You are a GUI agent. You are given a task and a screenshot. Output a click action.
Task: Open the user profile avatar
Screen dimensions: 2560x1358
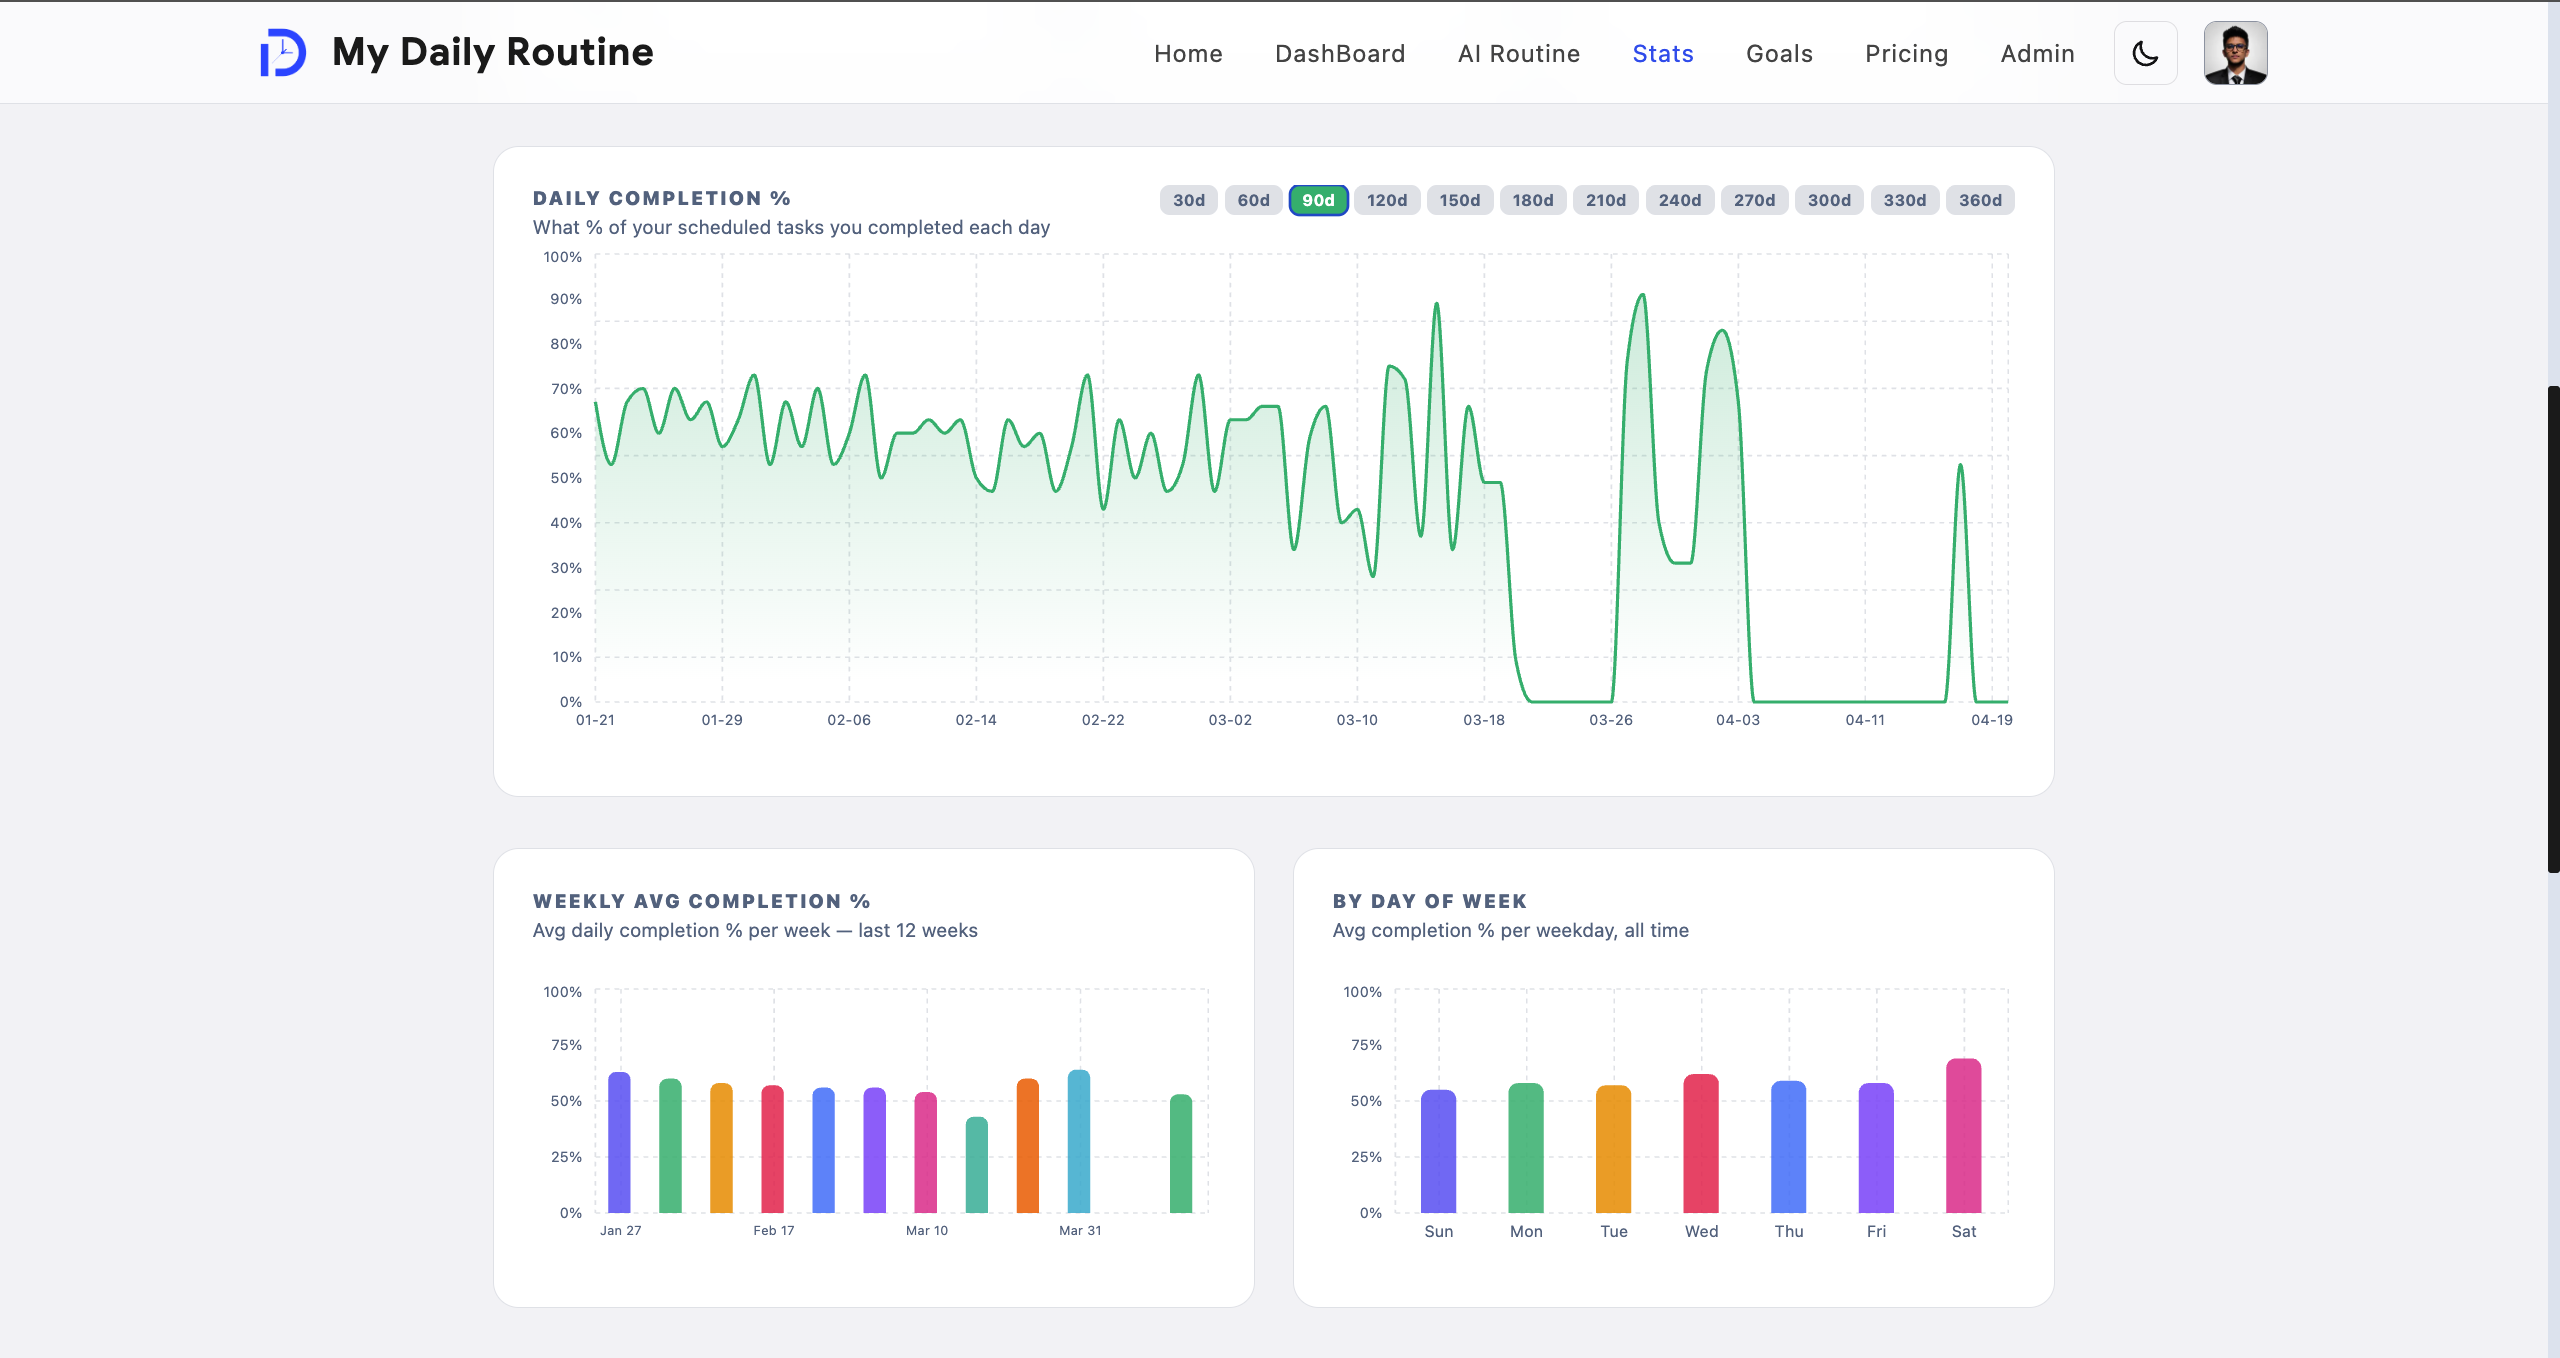coord(2235,53)
